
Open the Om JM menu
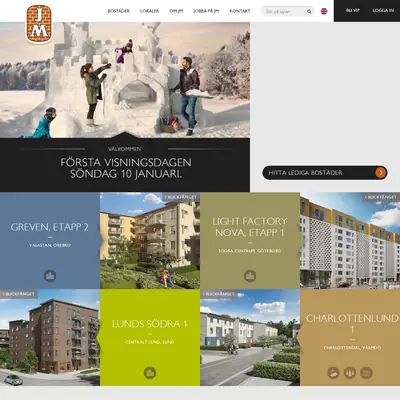click(x=176, y=11)
